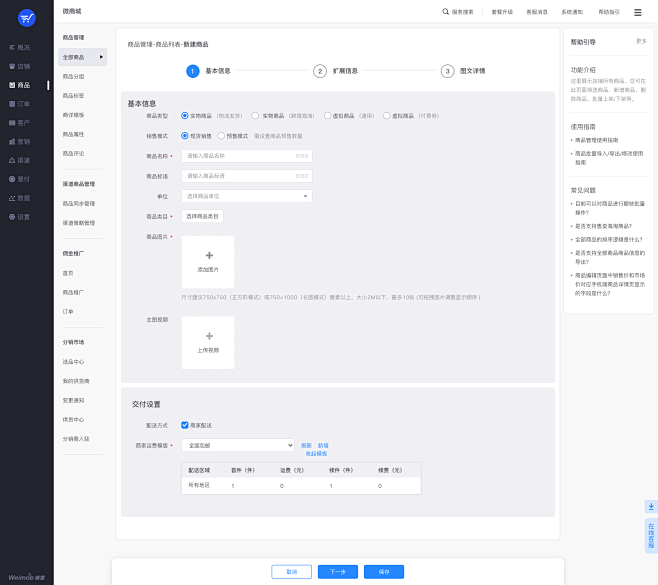Click the 商品名称 input field
658x585 pixels.
[246, 156]
